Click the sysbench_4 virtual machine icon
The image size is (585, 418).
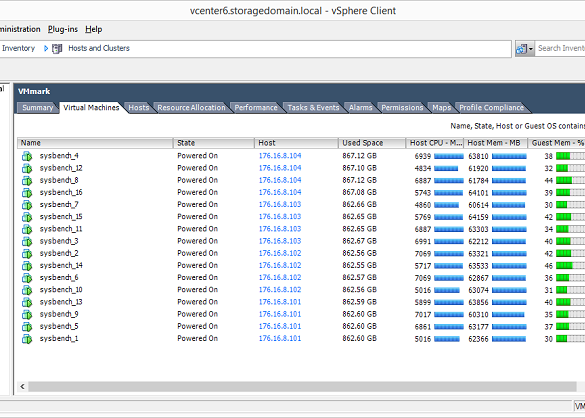coord(27,156)
